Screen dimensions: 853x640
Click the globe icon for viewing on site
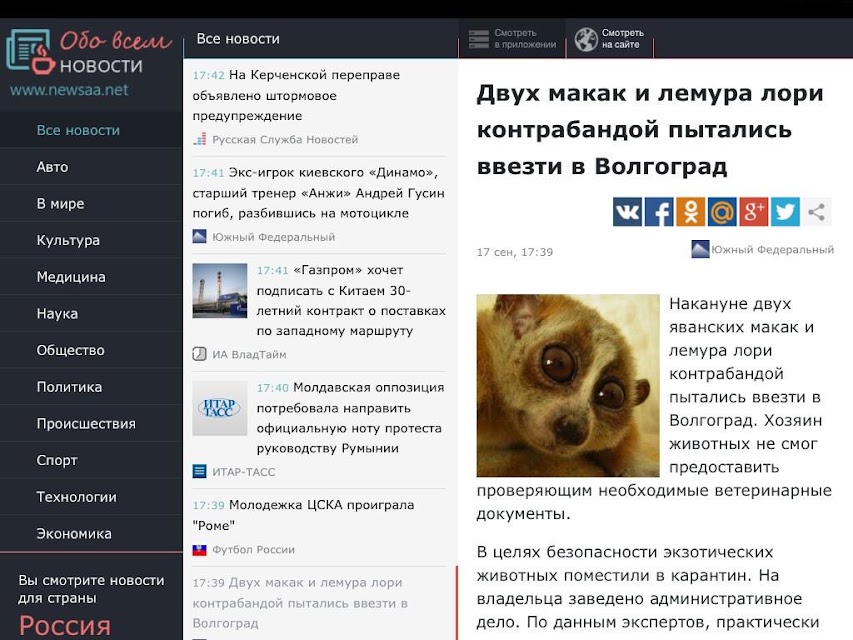click(586, 40)
